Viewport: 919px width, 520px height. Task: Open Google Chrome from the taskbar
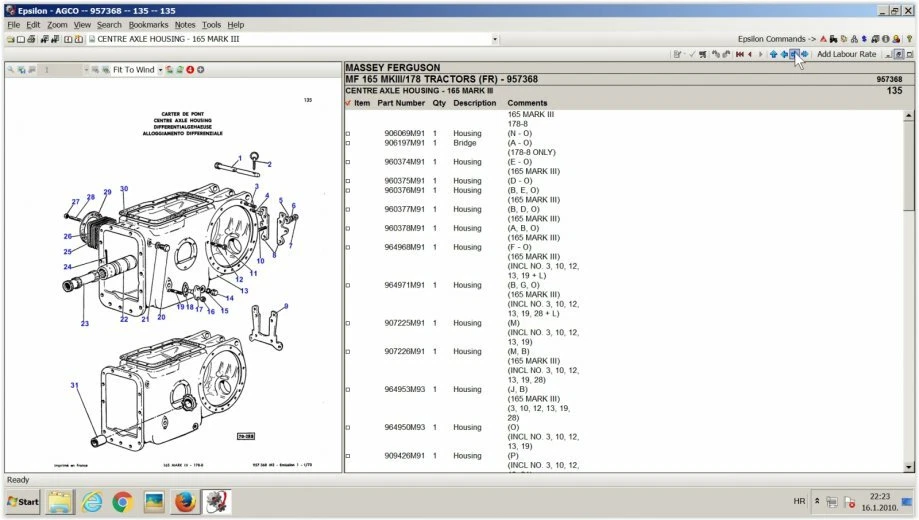click(x=122, y=502)
